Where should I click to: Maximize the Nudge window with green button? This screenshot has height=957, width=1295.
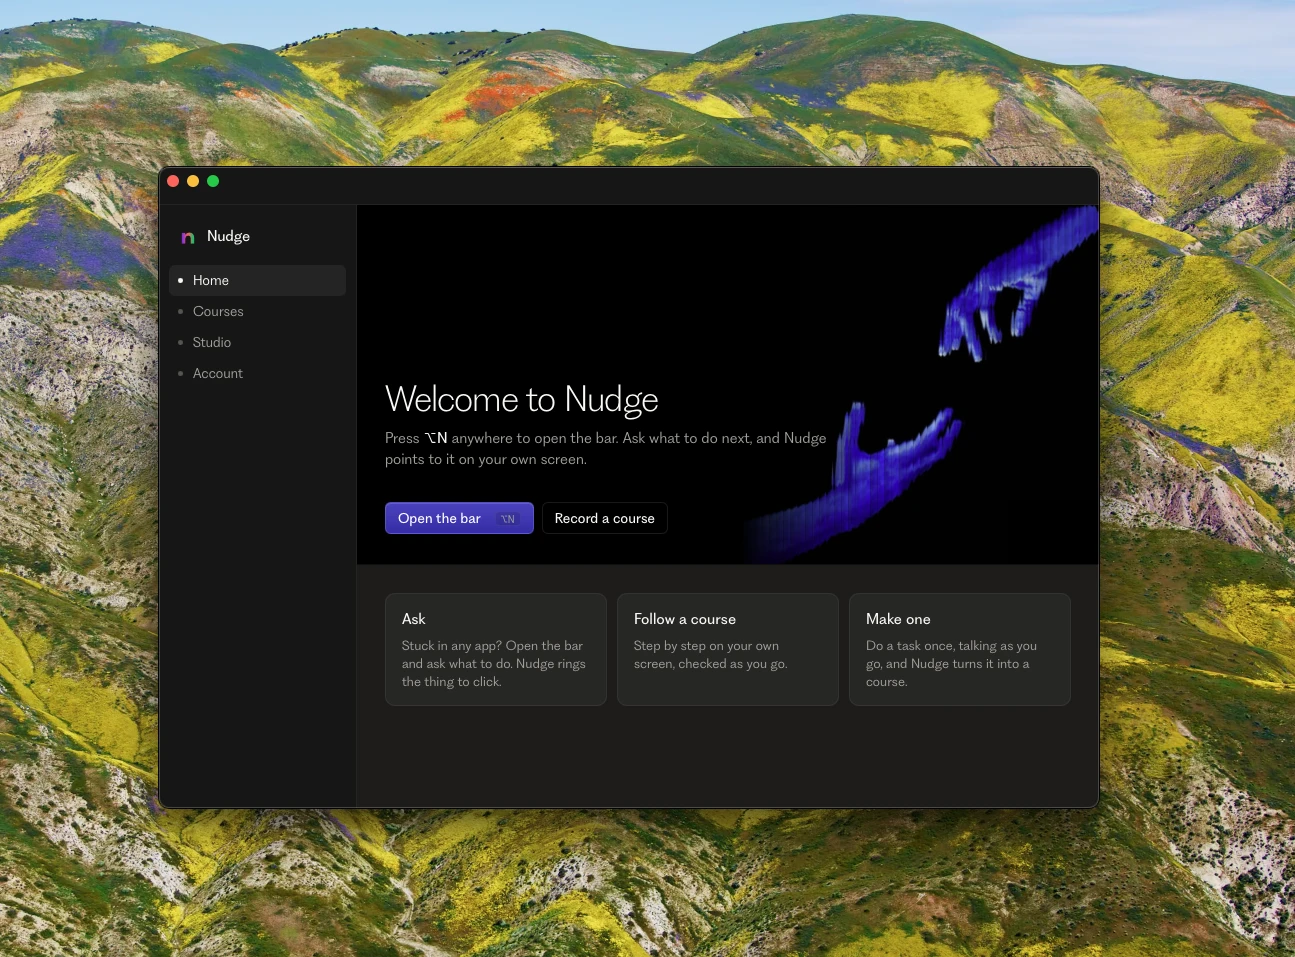(x=213, y=181)
